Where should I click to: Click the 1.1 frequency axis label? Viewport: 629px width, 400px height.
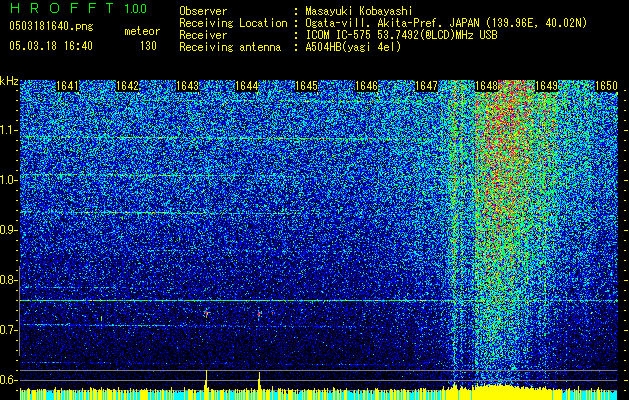pyautogui.click(x=9, y=130)
